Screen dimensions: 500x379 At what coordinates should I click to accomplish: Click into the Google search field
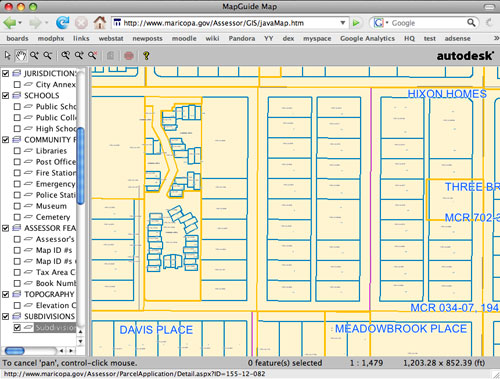(428, 23)
